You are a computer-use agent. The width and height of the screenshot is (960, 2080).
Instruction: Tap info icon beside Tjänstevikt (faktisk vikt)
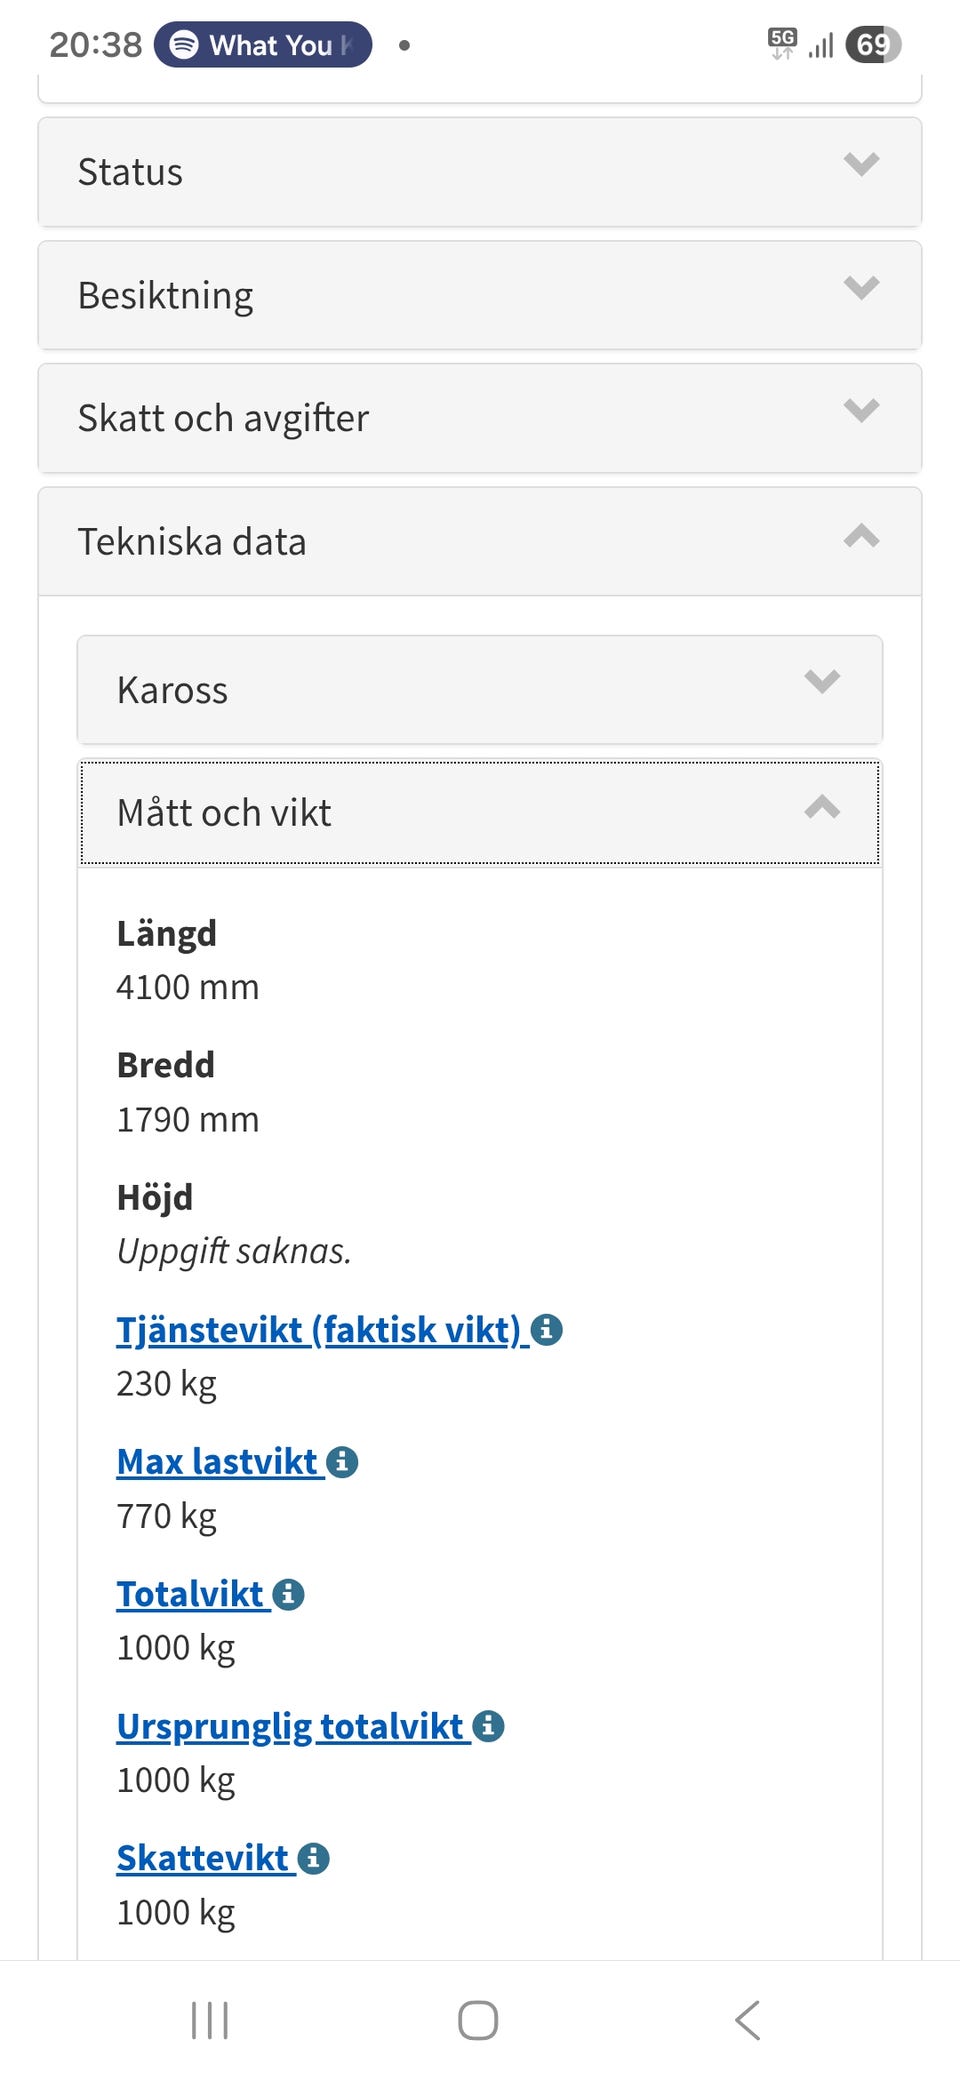click(x=546, y=1330)
